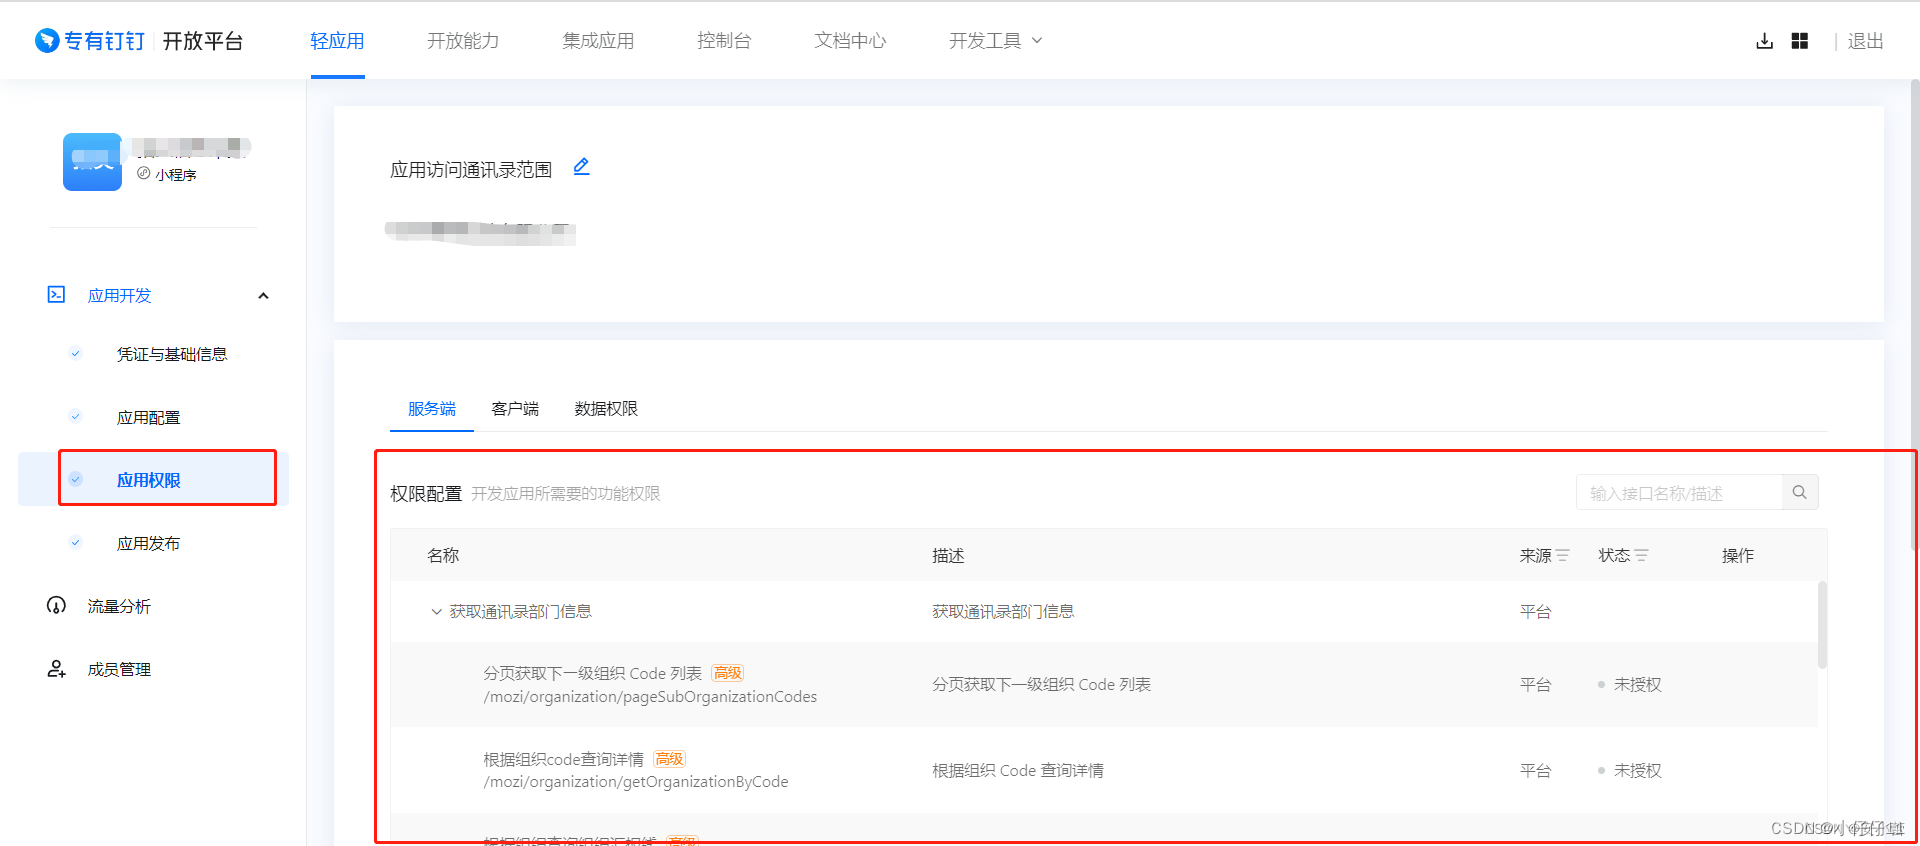Click the search magnifier icon
The image size is (1920, 846).
(x=1800, y=492)
